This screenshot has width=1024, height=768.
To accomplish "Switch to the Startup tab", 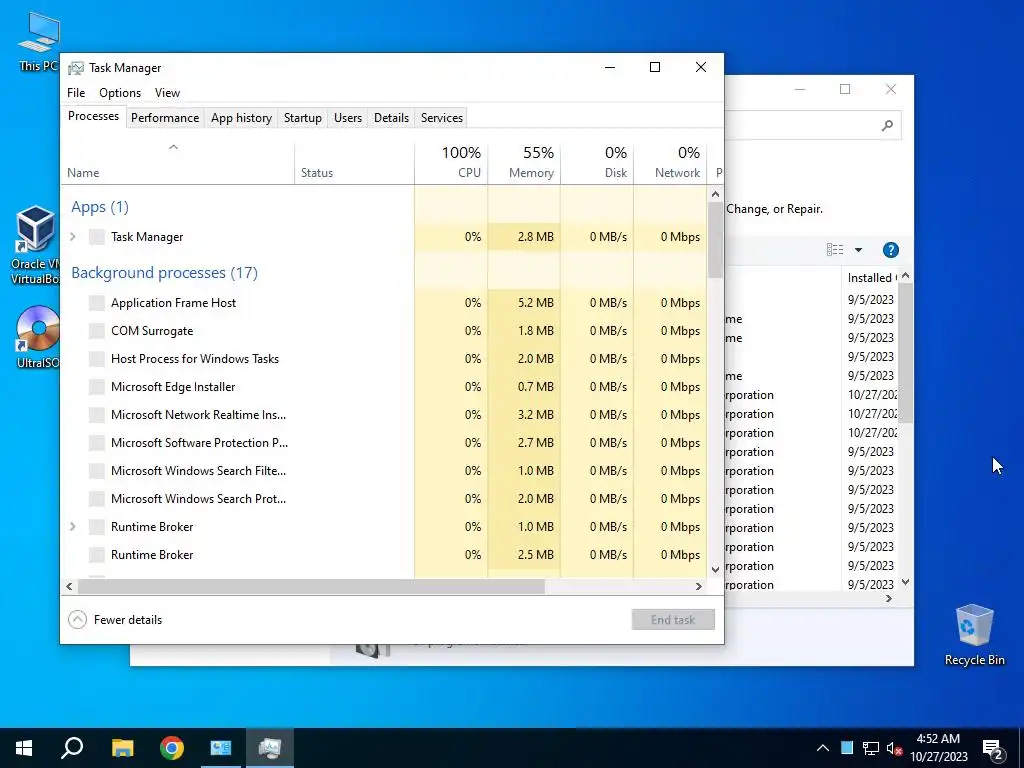I will tap(302, 118).
